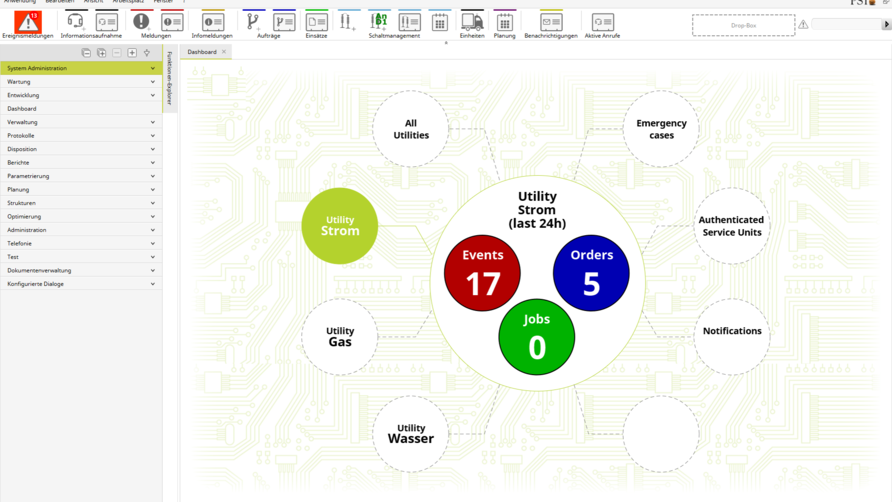Viewport: 892px width, 502px height.
Task: Click the Aktive Anrufe icon
Action: pos(602,21)
